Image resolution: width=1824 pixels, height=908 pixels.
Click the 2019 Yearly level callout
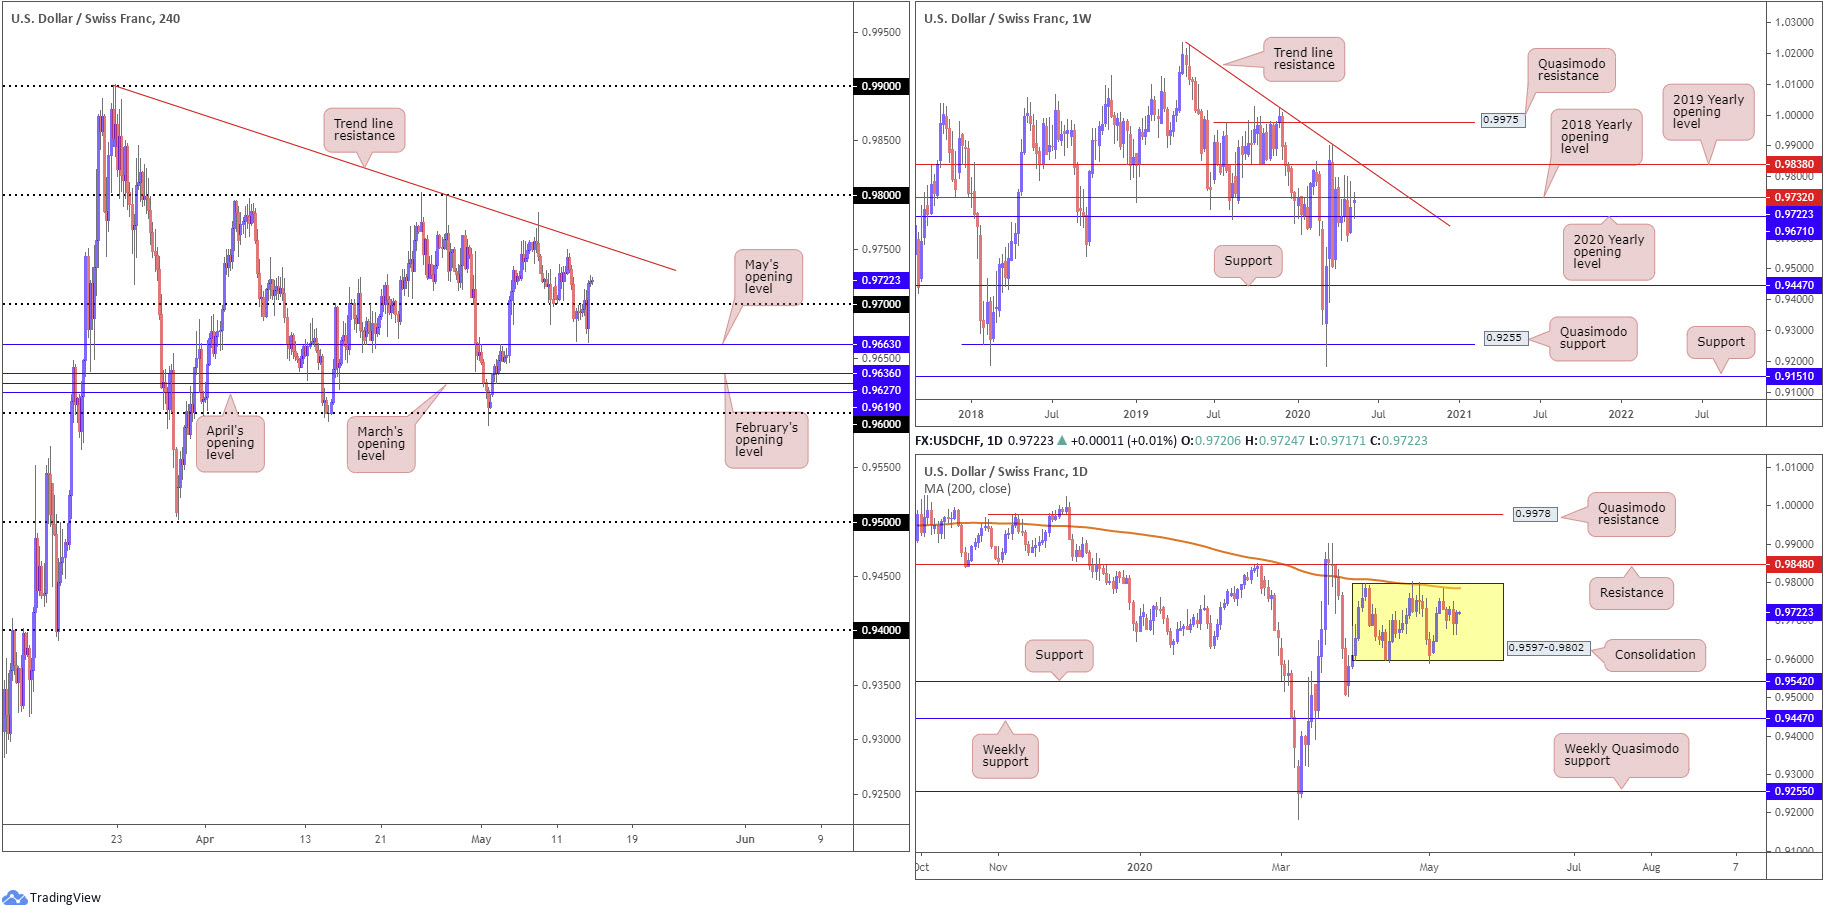1708,112
